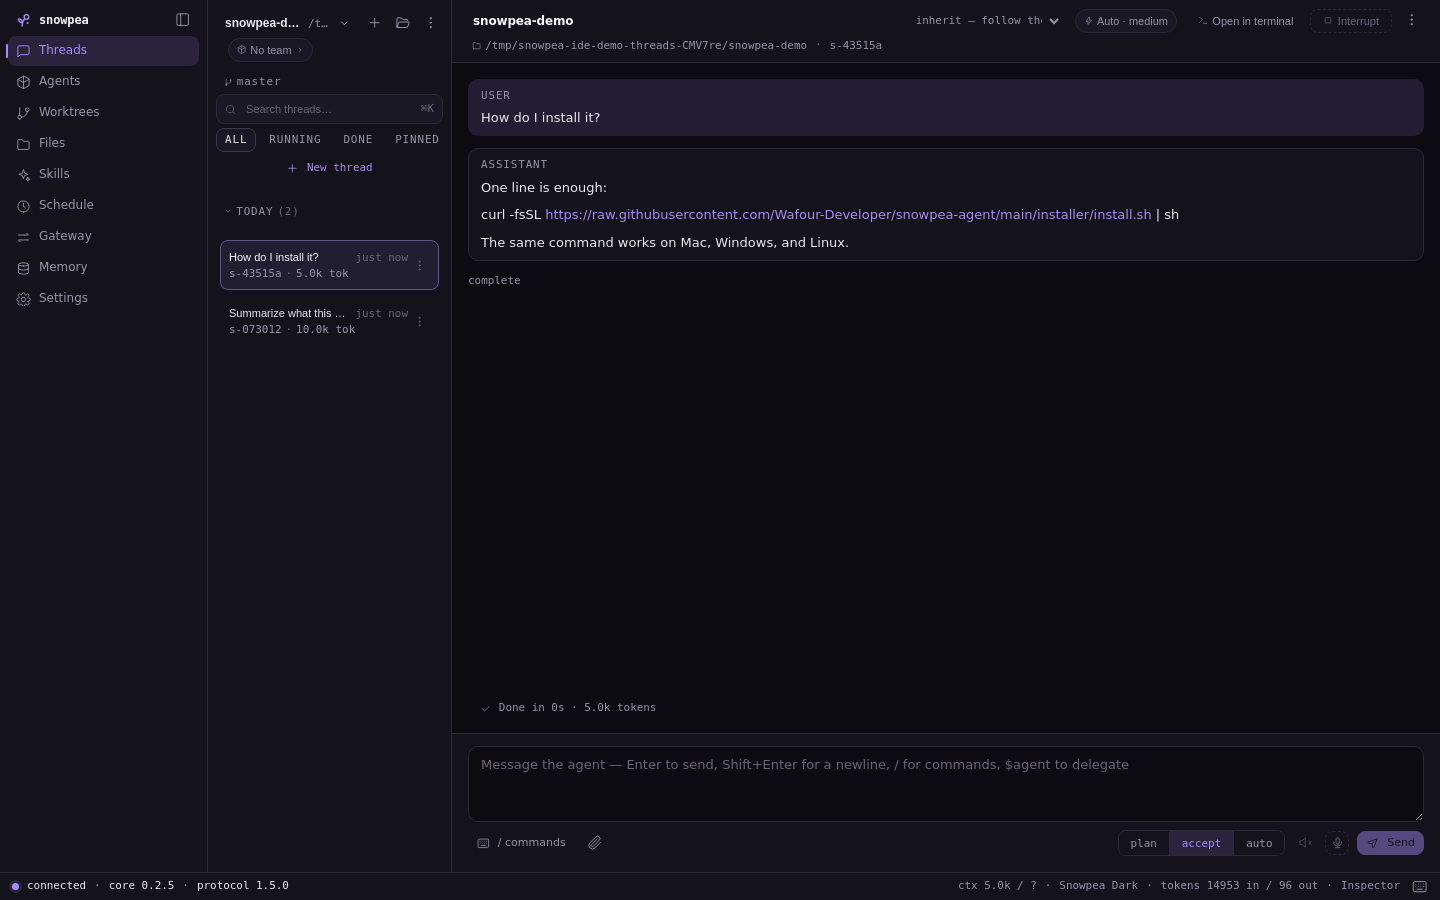The height and width of the screenshot is (900, 1440).
Task: Open the 'How do I install it?' thread
Action: (329, 265)
